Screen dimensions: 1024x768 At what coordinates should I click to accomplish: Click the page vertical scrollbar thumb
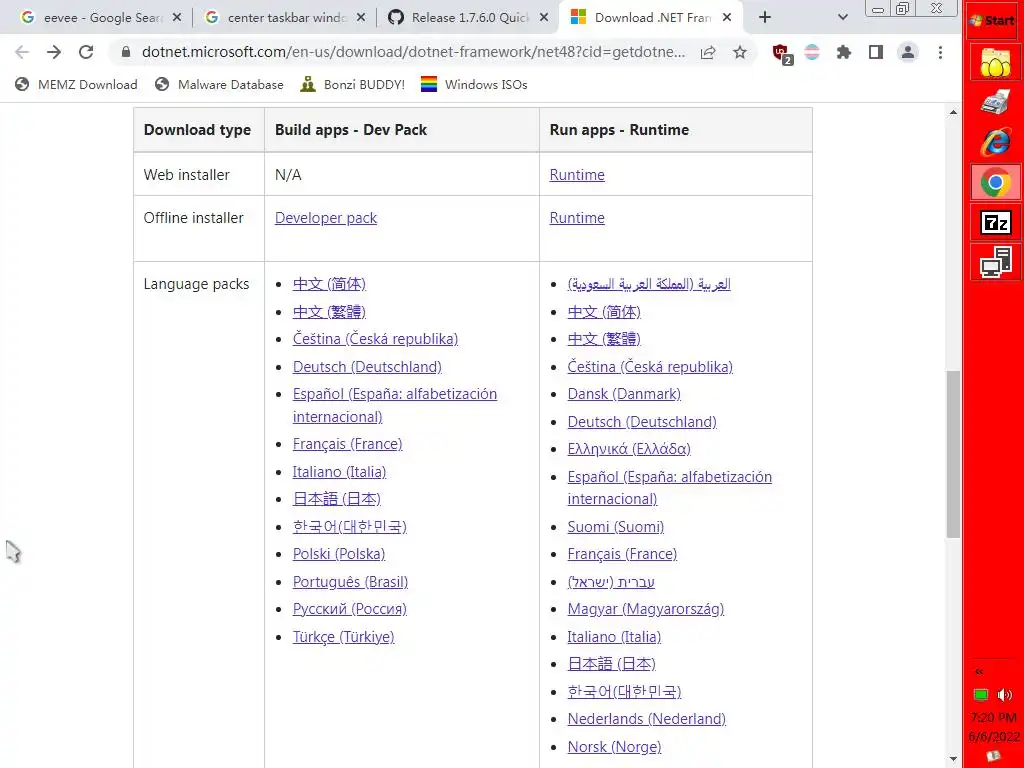click(x=953, y=455)
